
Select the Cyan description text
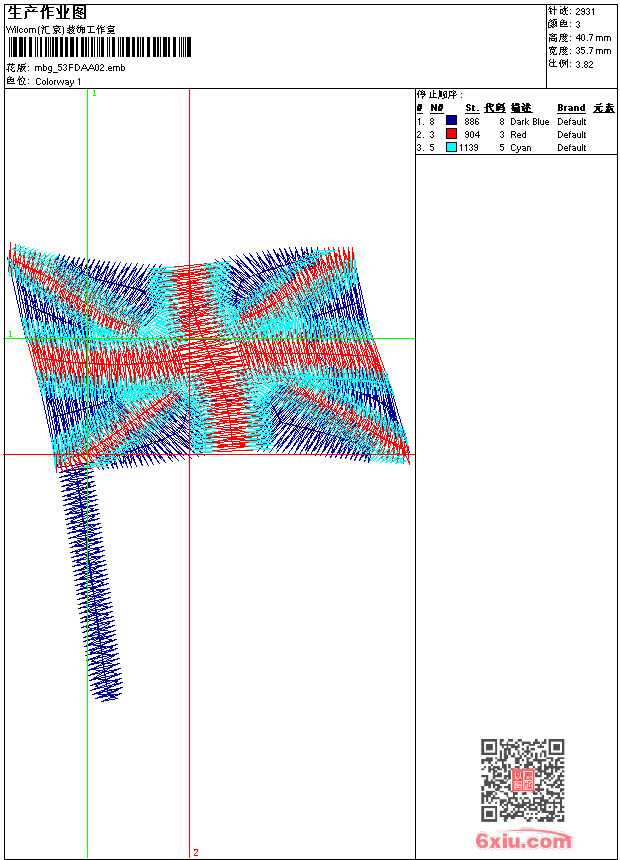[x=521, y=148]
